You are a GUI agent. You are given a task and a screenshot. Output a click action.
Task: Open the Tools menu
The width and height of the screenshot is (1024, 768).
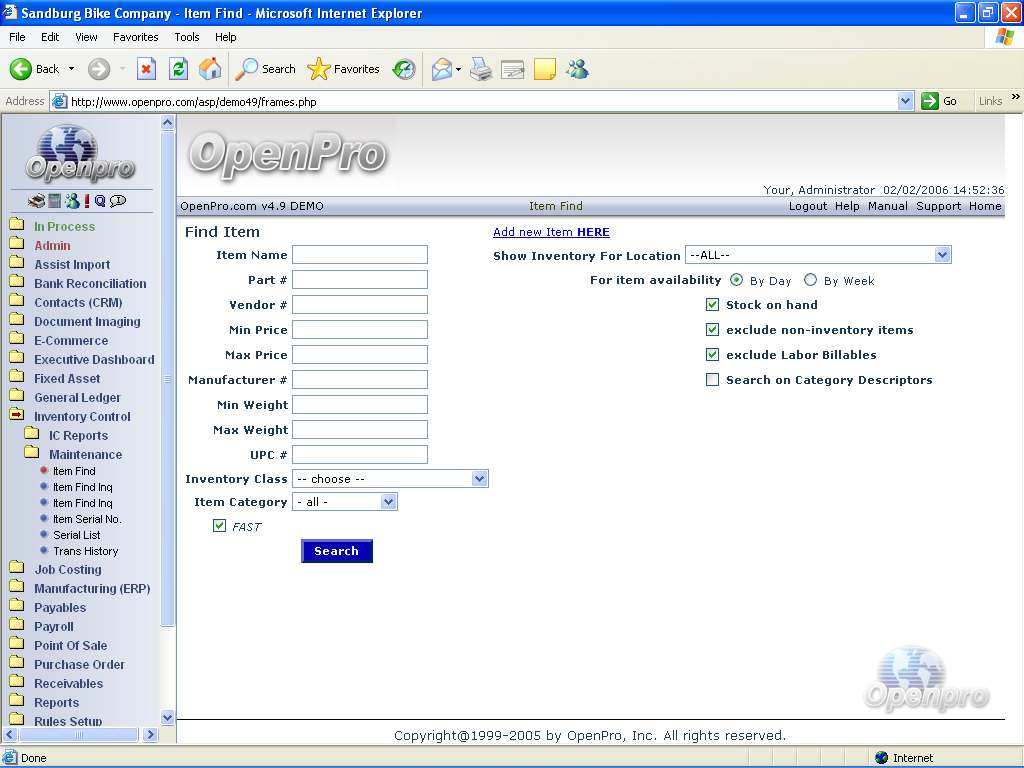[x=187, y=37]
